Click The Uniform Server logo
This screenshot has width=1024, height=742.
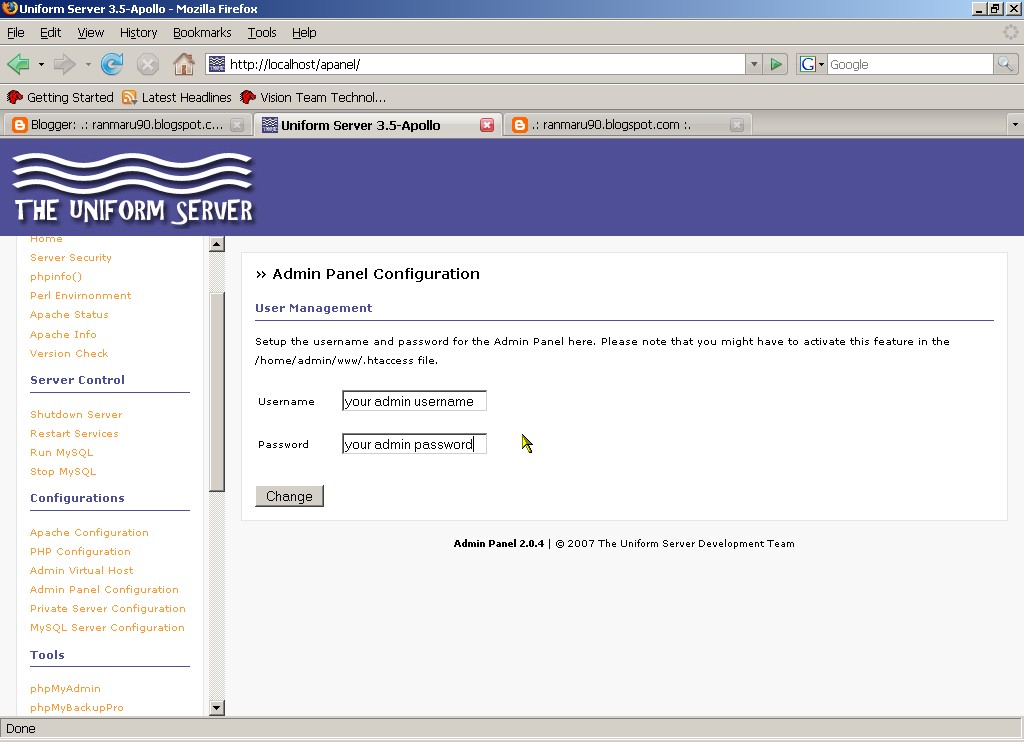point(133,189)
